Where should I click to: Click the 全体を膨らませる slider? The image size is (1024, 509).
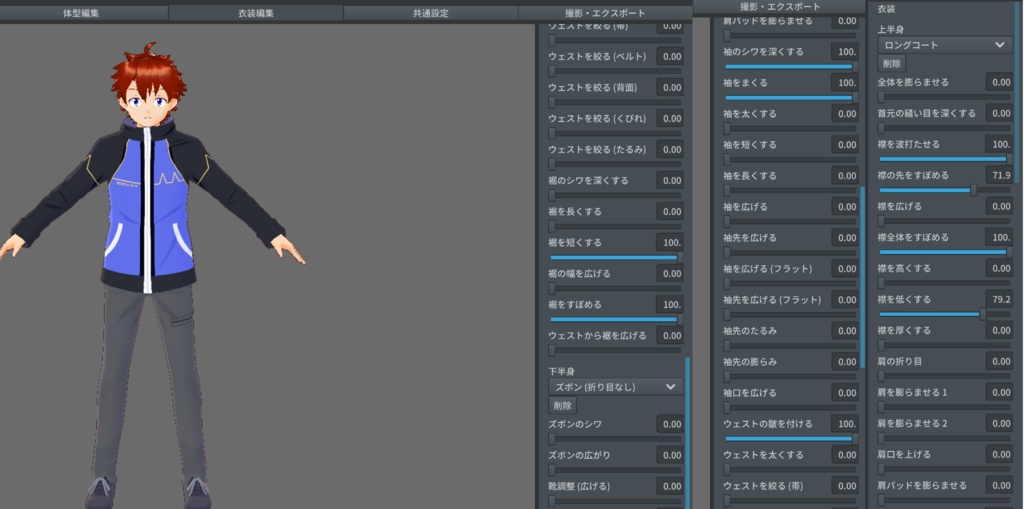coord(944,97)
